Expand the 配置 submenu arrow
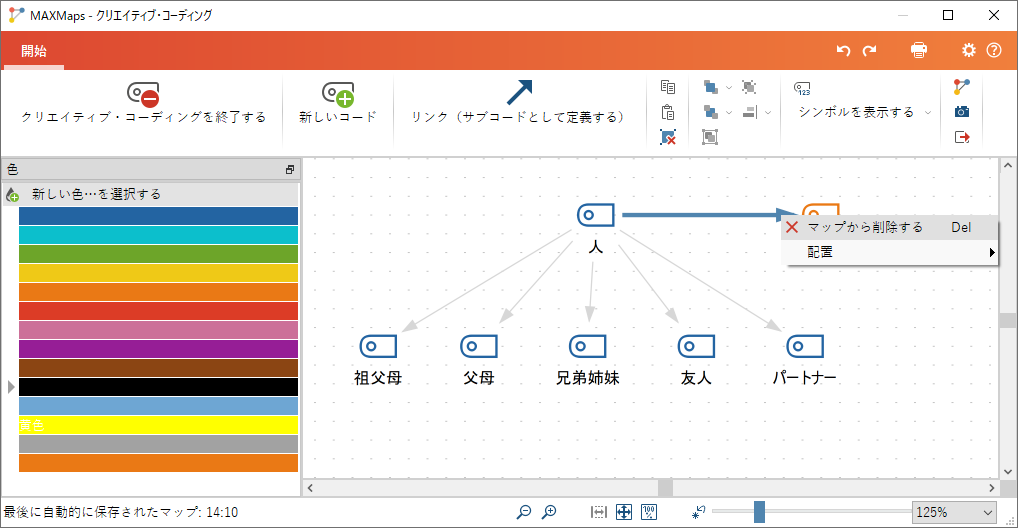This screenshot has height=528, width=1018. 992,252
